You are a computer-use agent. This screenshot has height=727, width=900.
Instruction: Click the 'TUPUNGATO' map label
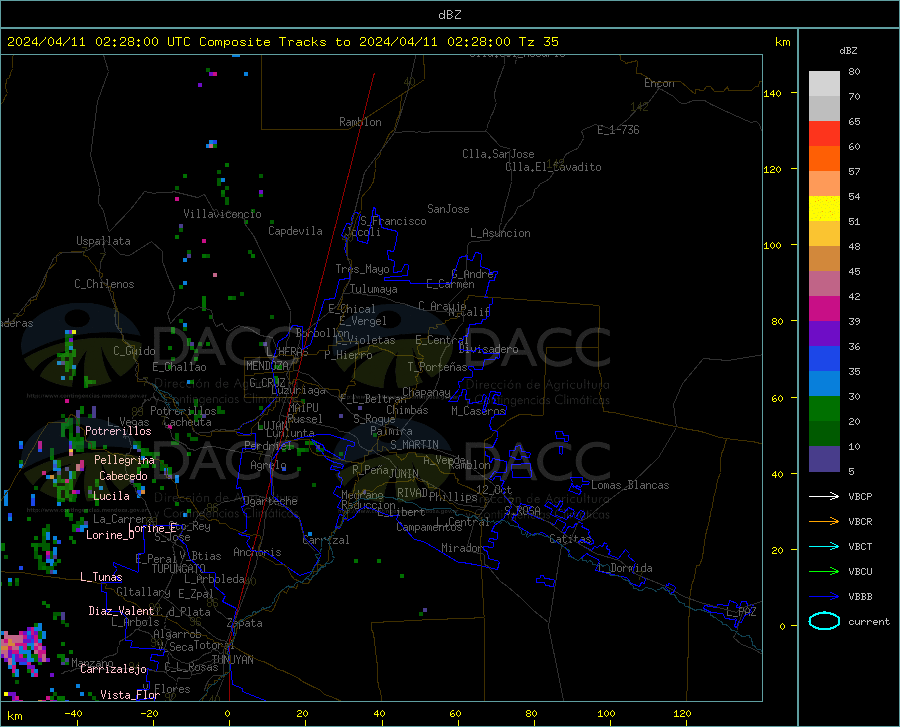coord(179,569)
